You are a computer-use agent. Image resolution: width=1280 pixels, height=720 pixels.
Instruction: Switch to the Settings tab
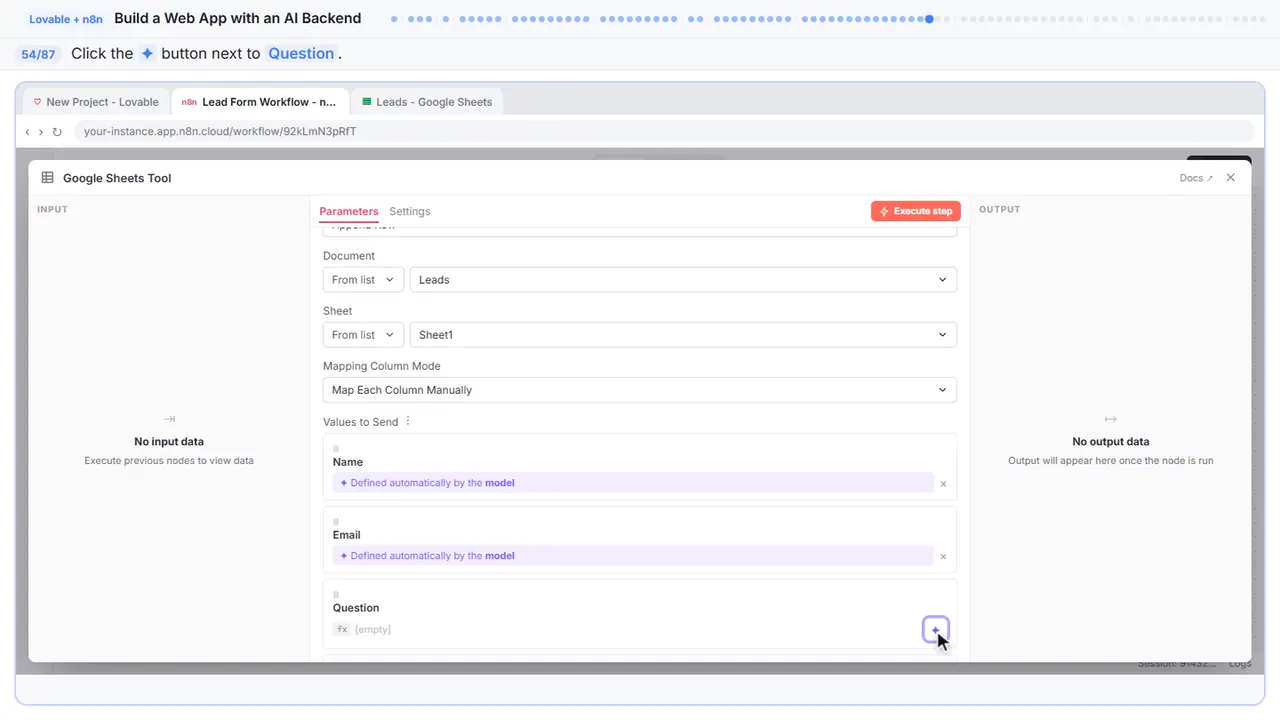(x=410, y=212)
